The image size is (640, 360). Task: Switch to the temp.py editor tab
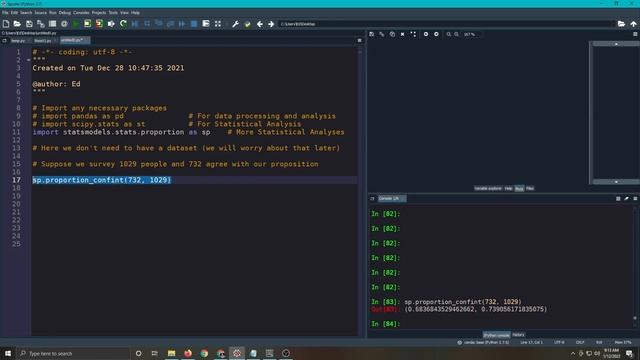click(x=18, y=40)
